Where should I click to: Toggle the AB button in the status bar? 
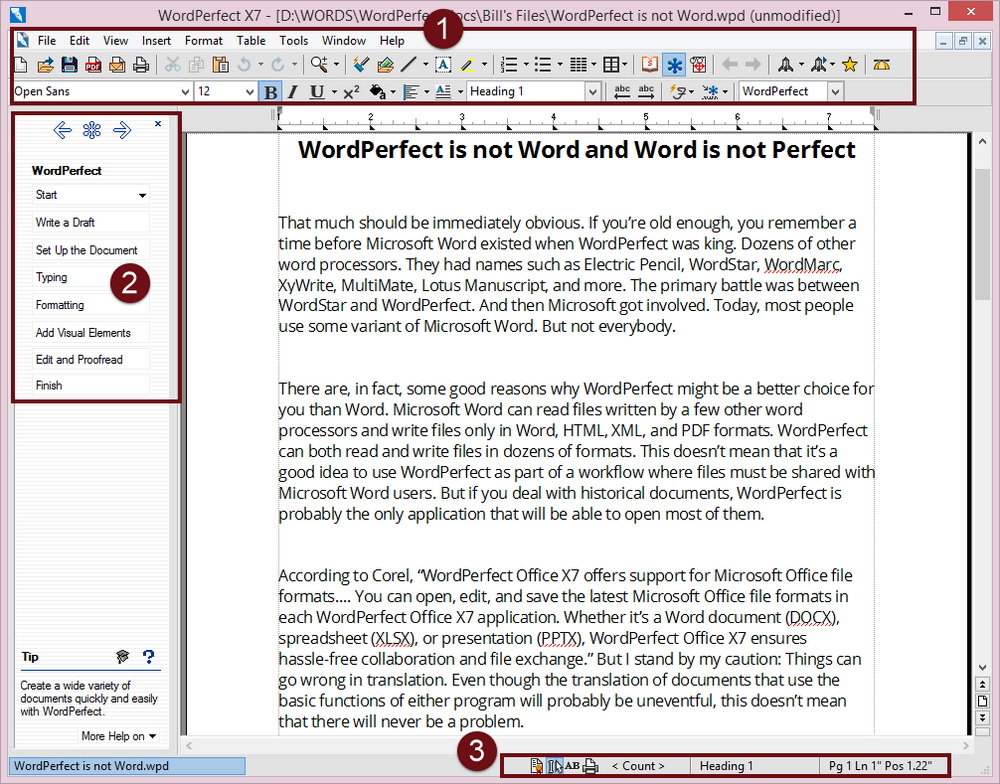pyautogui.click(x=573, y=766)
